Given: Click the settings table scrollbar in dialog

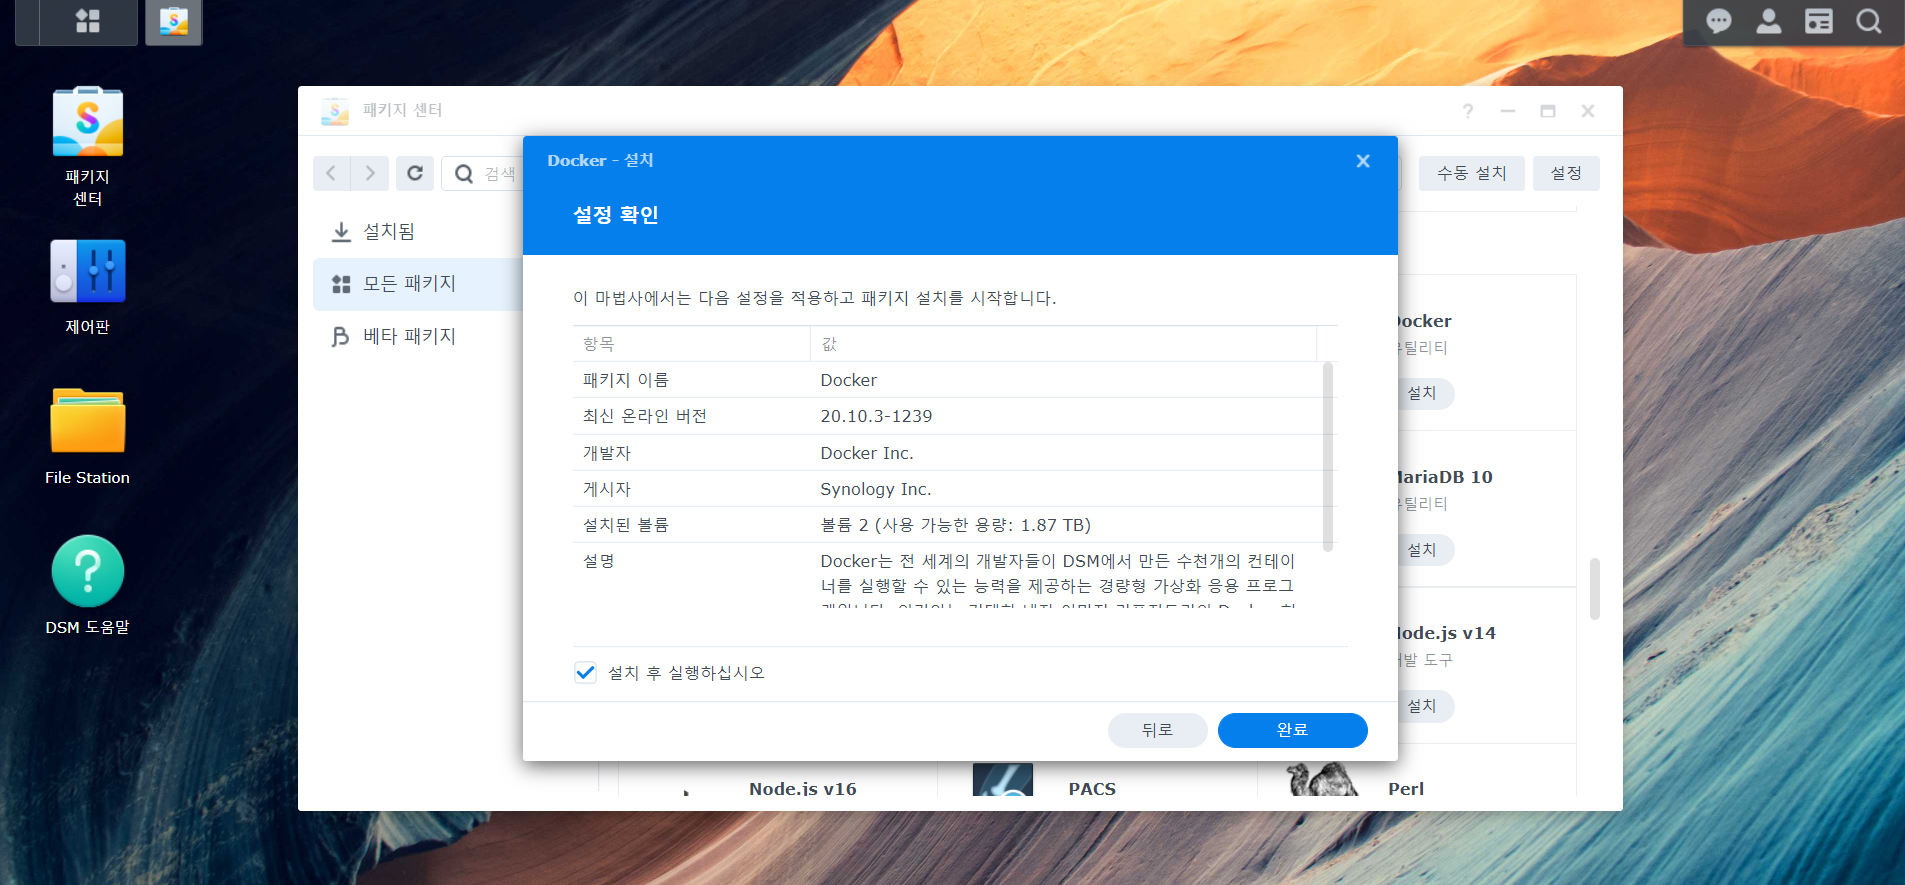Looking at the screenshot, I should (x=1328, y=457).
